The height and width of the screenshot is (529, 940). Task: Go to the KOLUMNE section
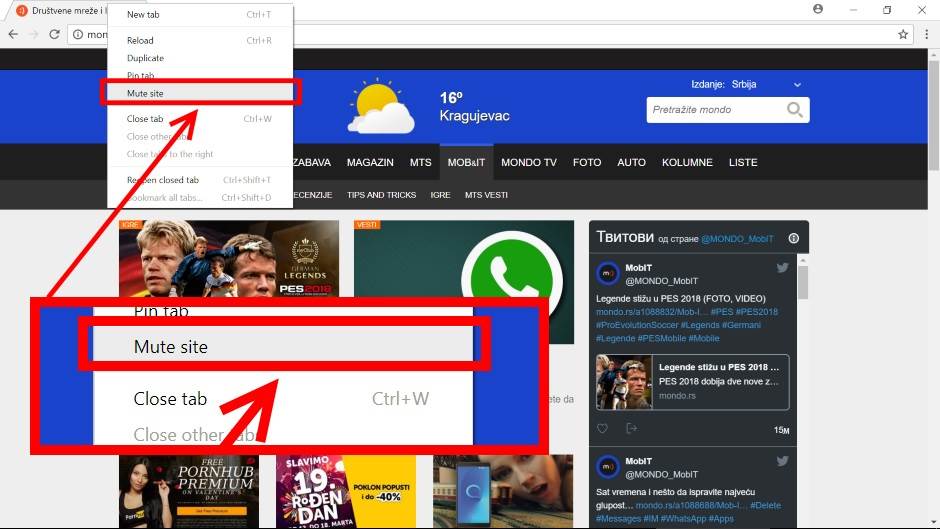click(x=687, y=162)
